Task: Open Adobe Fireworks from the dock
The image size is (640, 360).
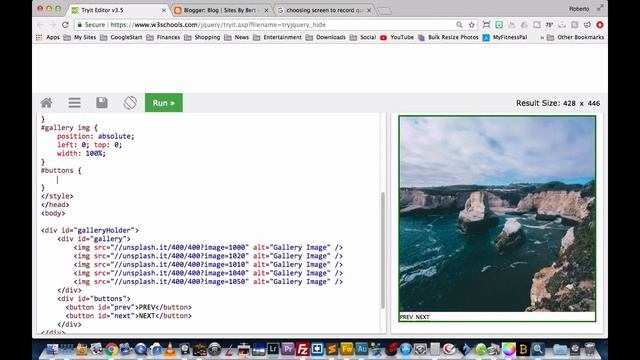Action: point(347,349)
